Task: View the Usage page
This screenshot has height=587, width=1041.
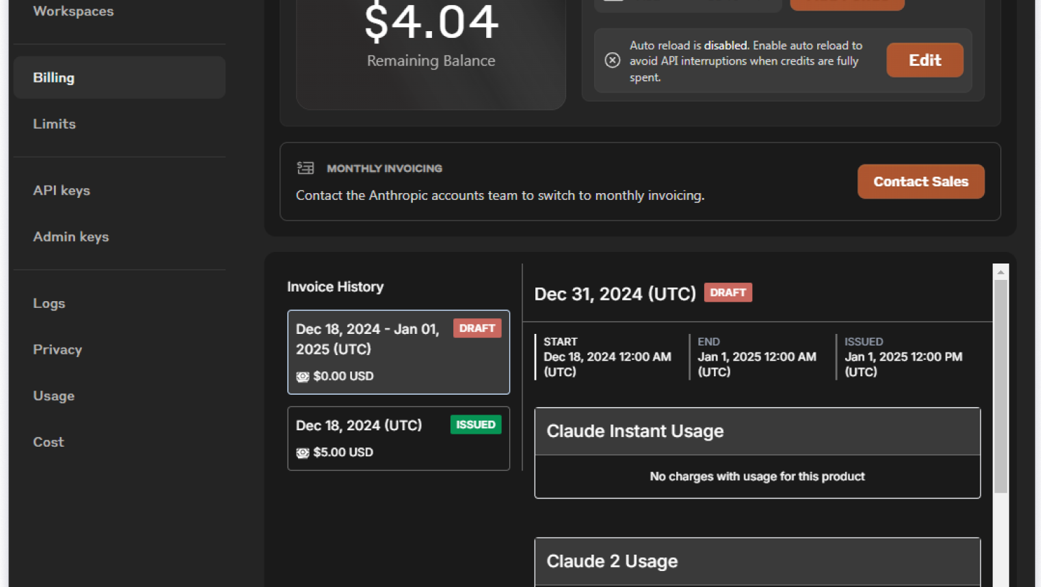Action: point(54,396)
